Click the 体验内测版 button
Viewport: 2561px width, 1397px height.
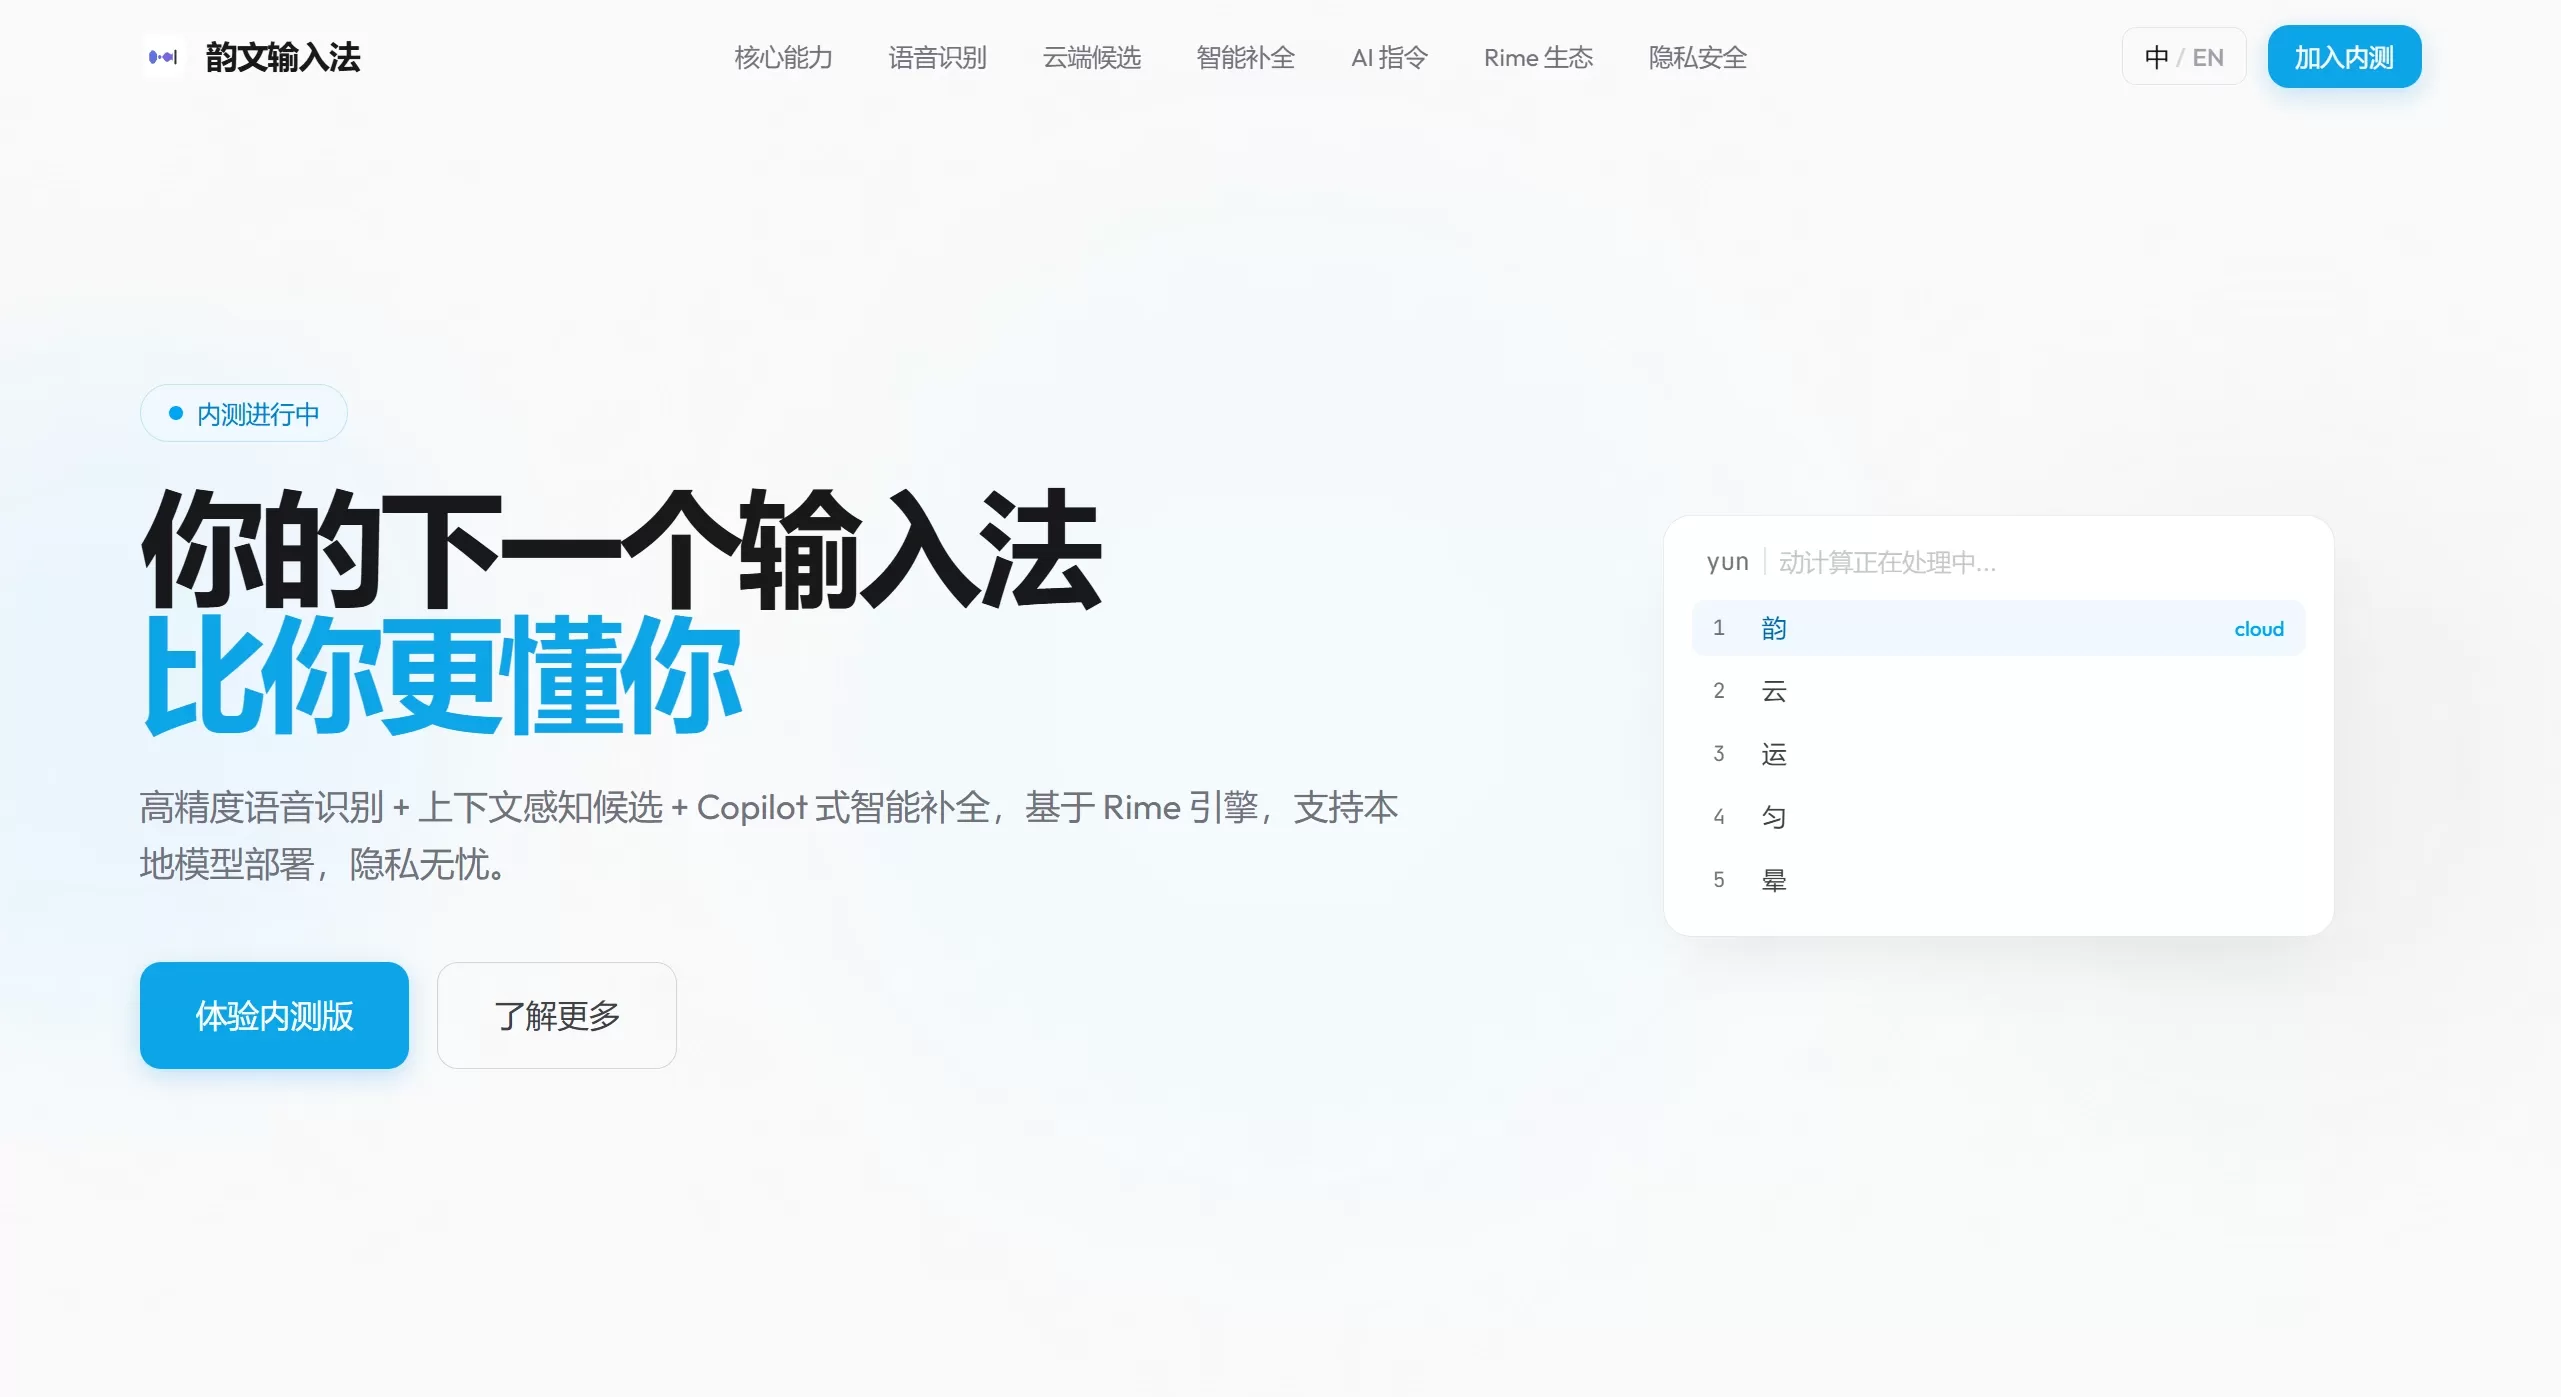(x=273, y=1015)
